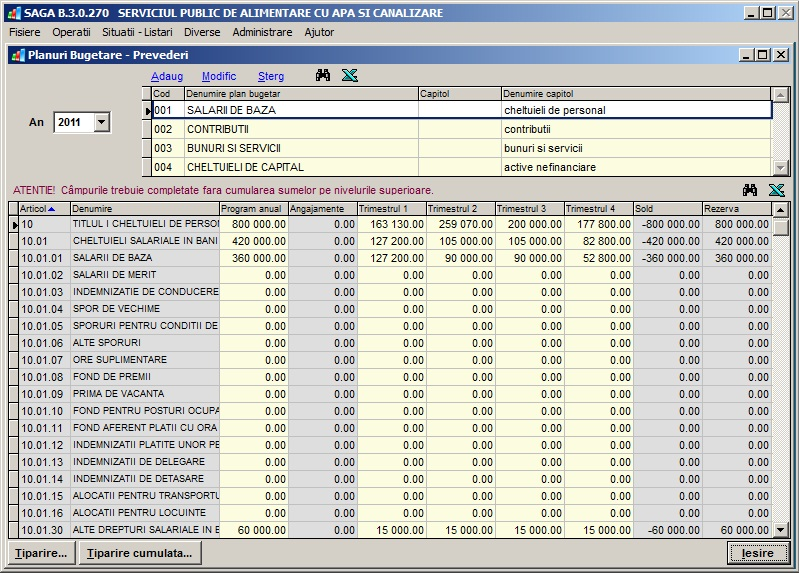Click SAGA application icon in title bar
799x573 pixels.
tap(14, 13)
